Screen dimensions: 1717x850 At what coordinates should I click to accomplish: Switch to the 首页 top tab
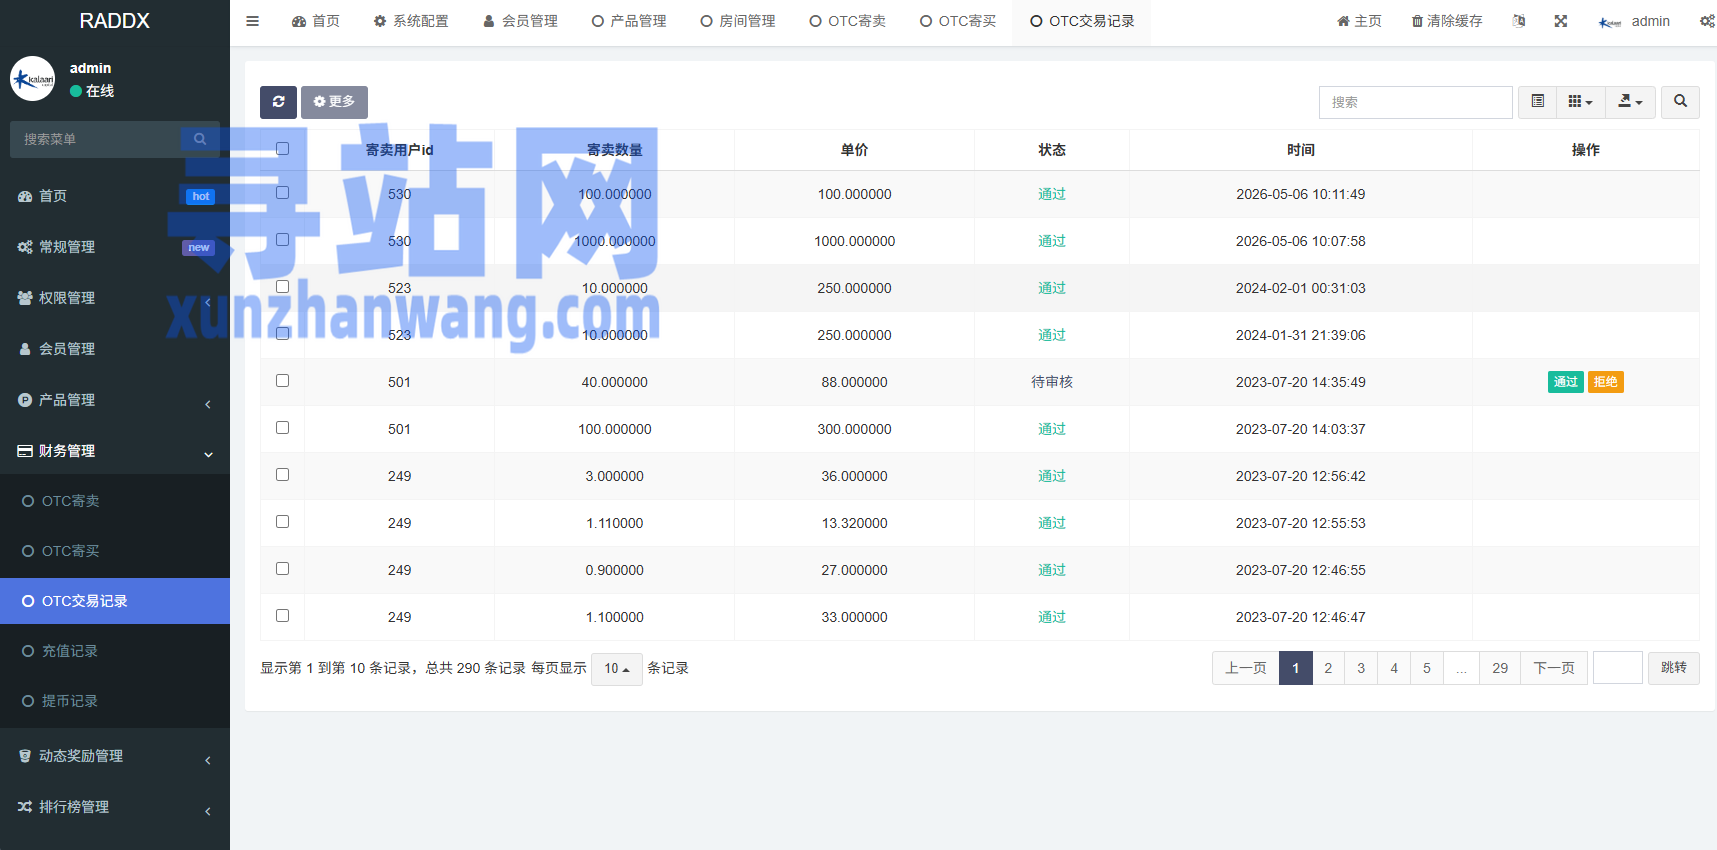click(316, 21)
